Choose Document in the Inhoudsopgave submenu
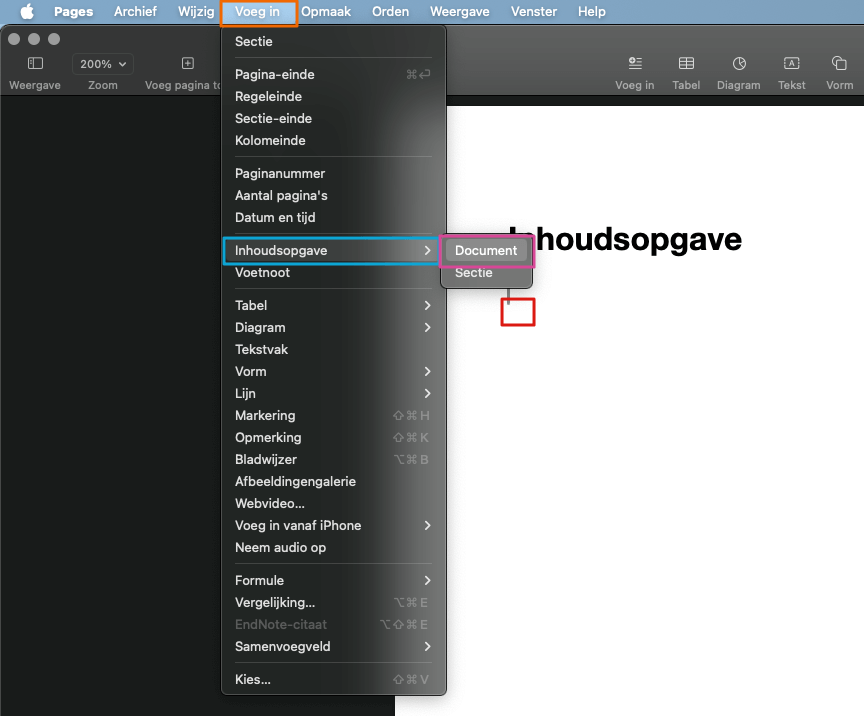This screenshot has width=864, height=716. coord(487,250)
